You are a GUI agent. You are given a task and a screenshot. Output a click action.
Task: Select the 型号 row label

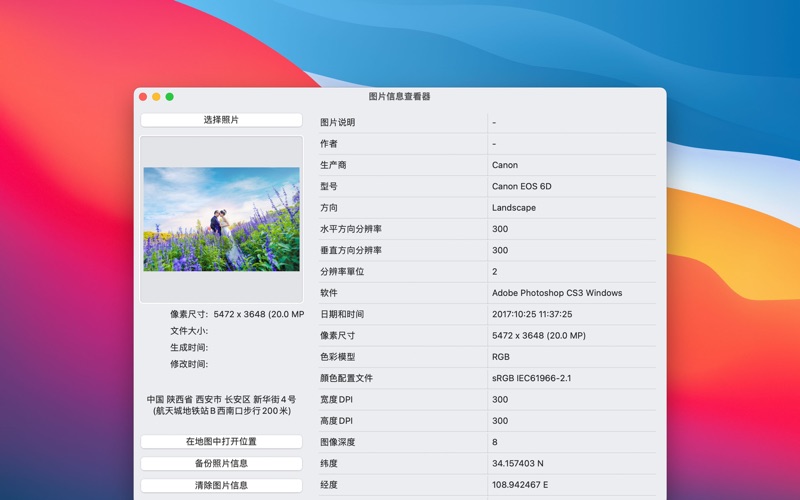pyautogui.click(x=329, y=186)
